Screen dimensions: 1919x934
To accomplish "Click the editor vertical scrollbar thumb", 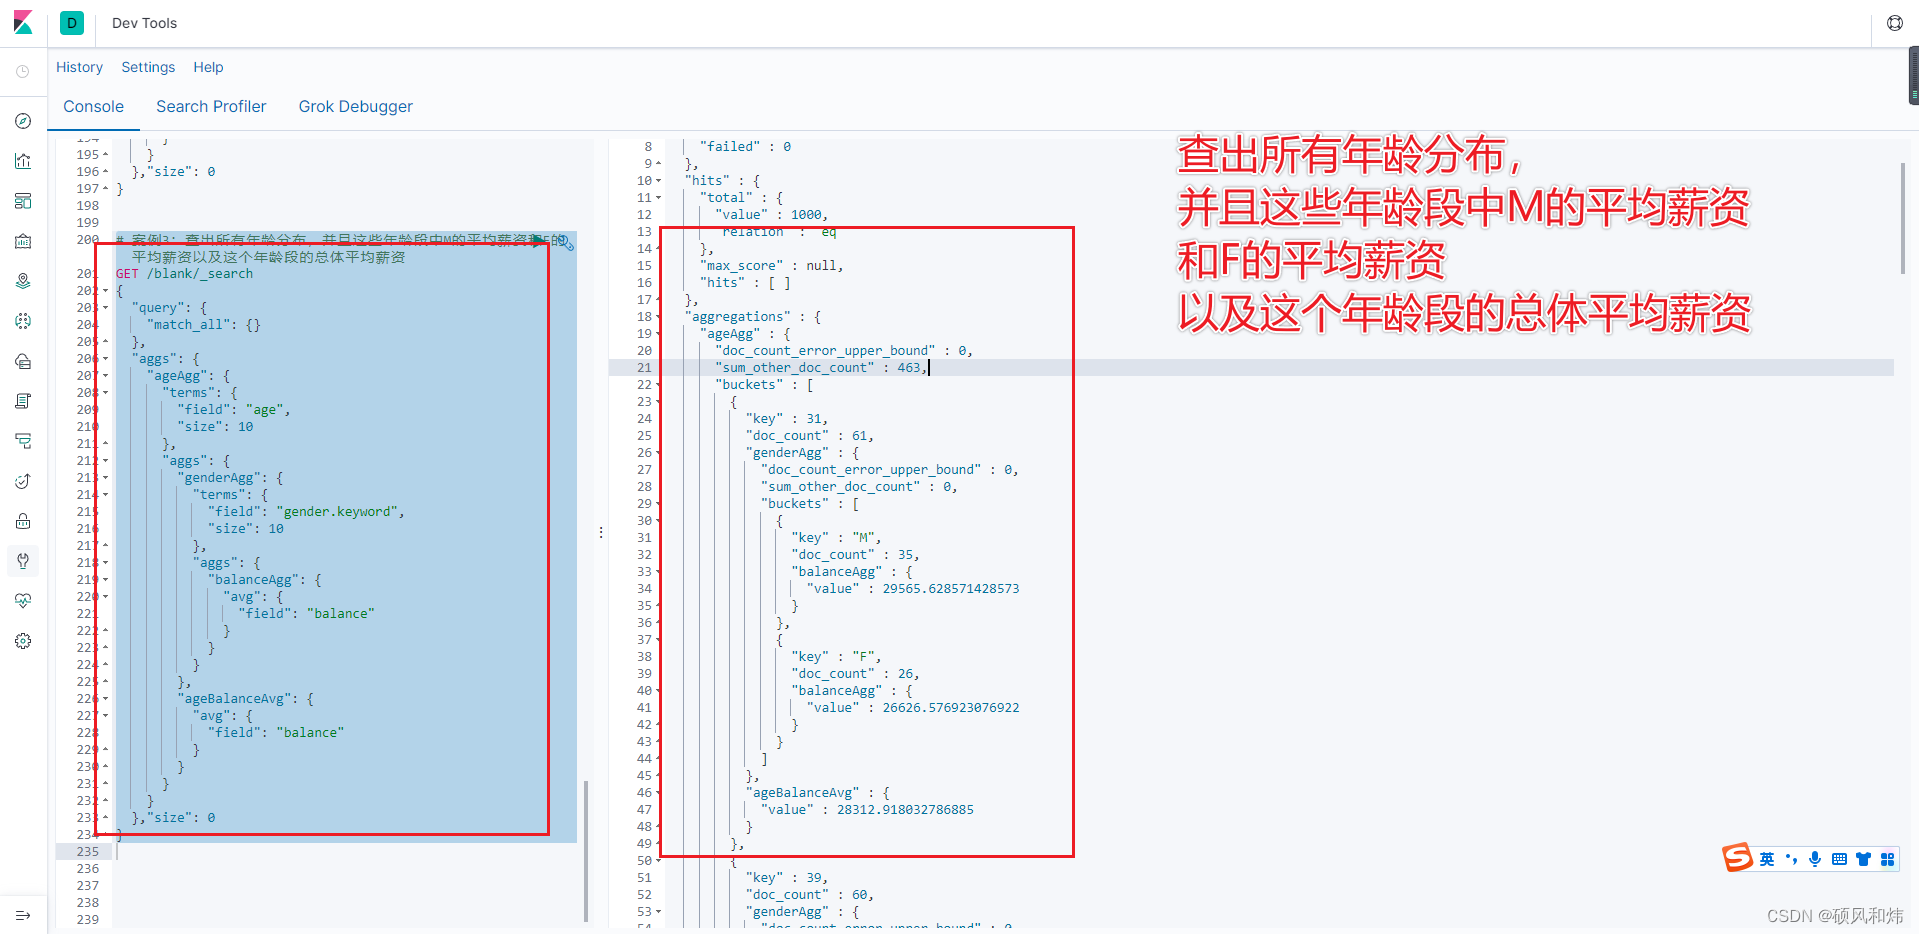I will [586, 851].
